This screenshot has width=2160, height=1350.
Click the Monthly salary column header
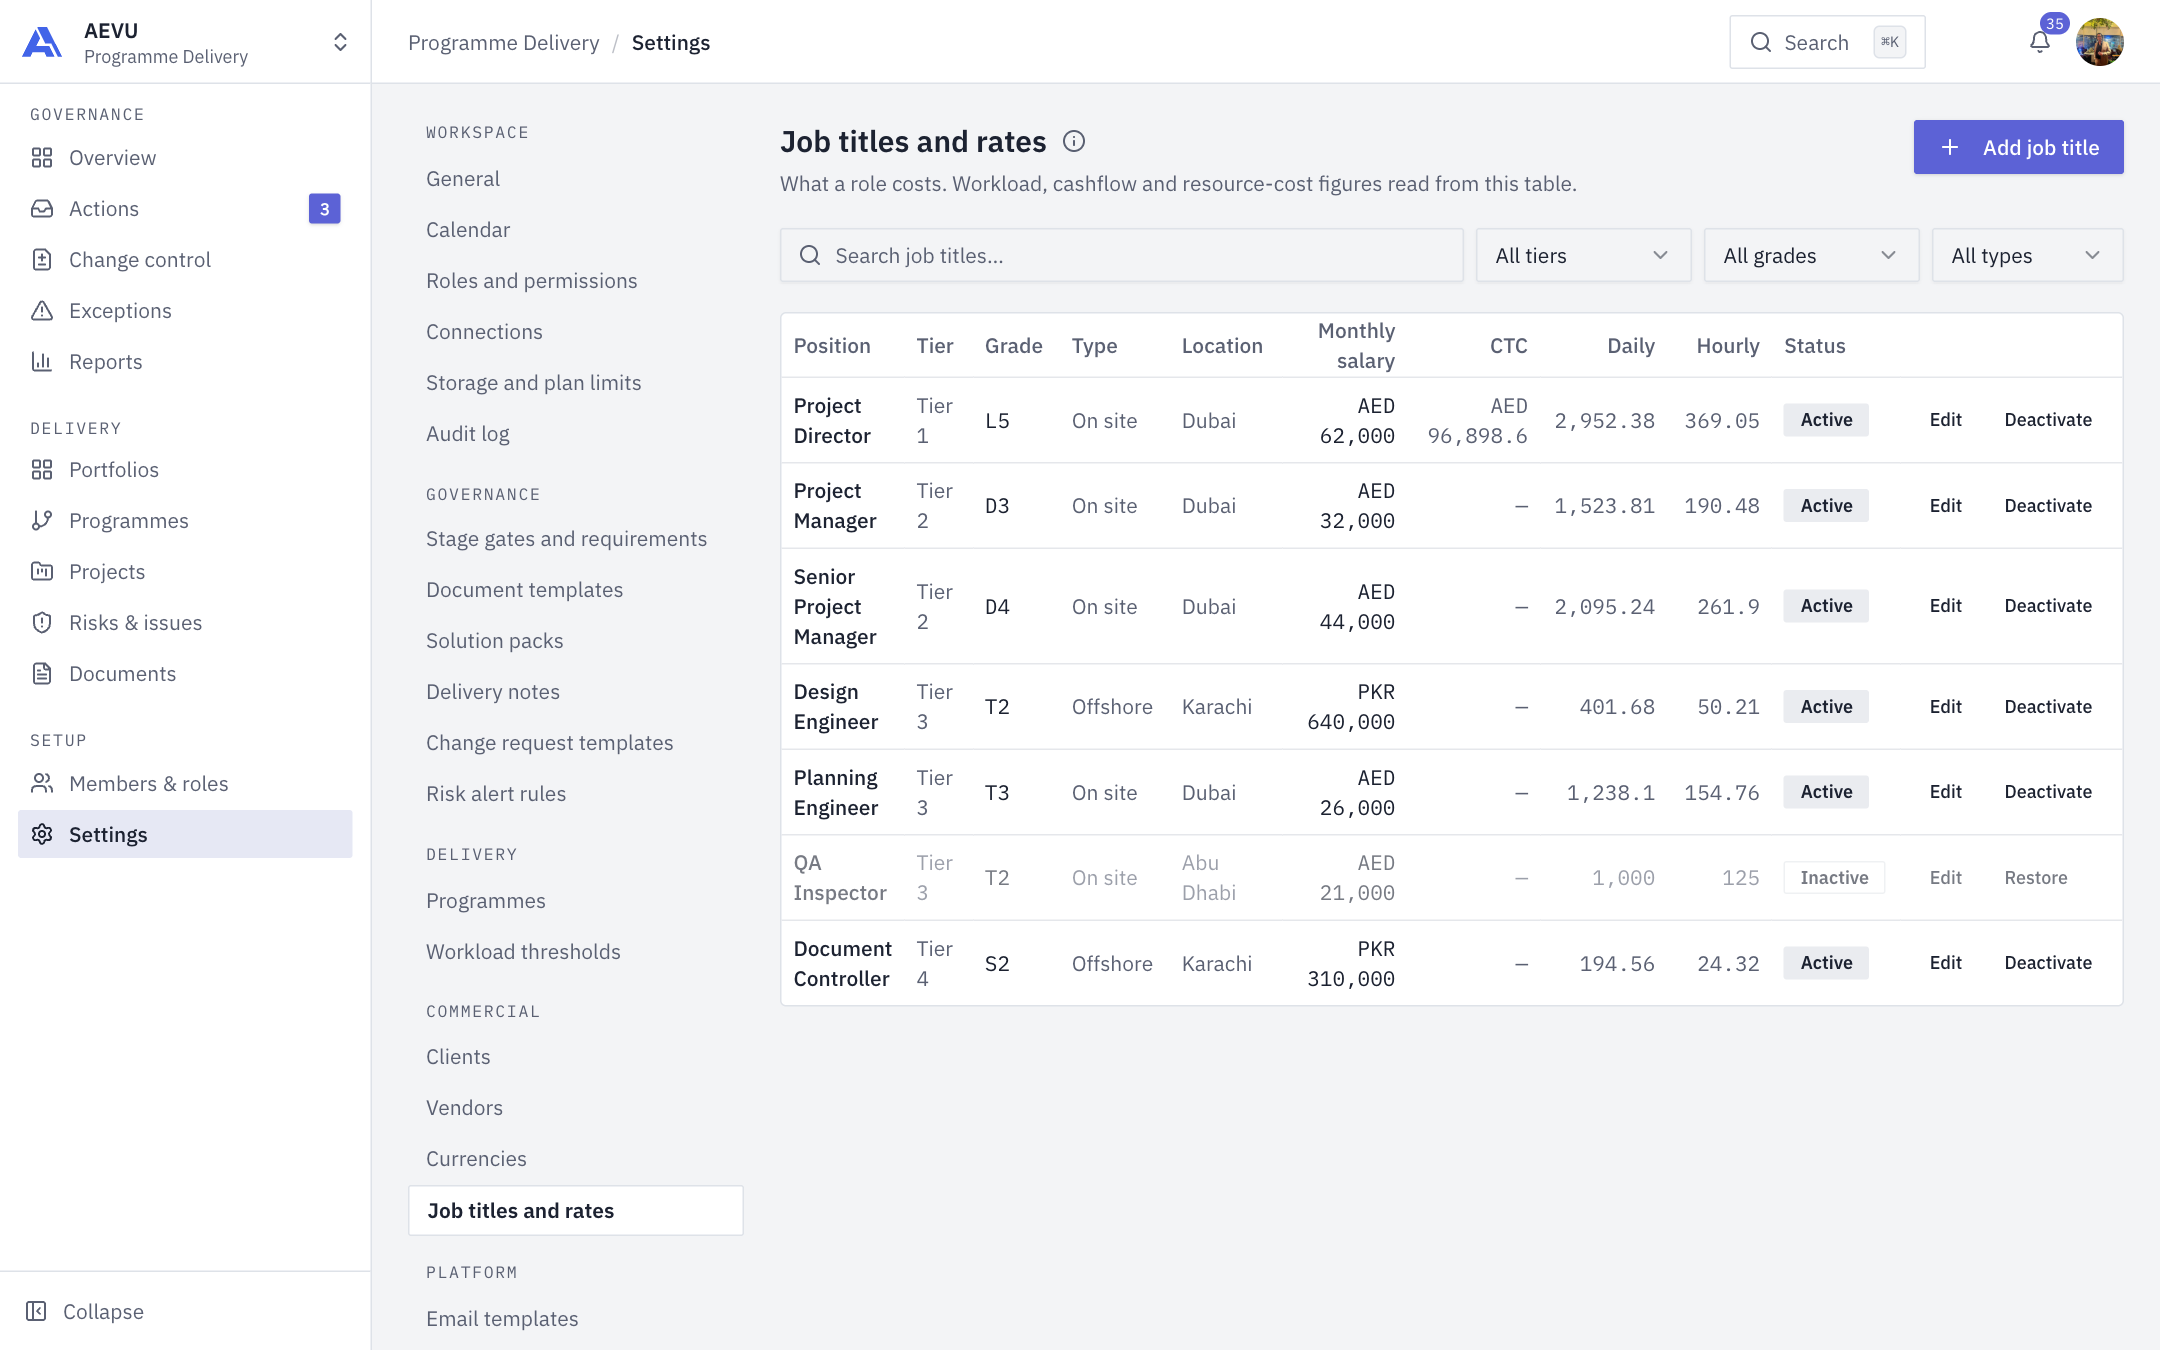tap(1356, 346)
